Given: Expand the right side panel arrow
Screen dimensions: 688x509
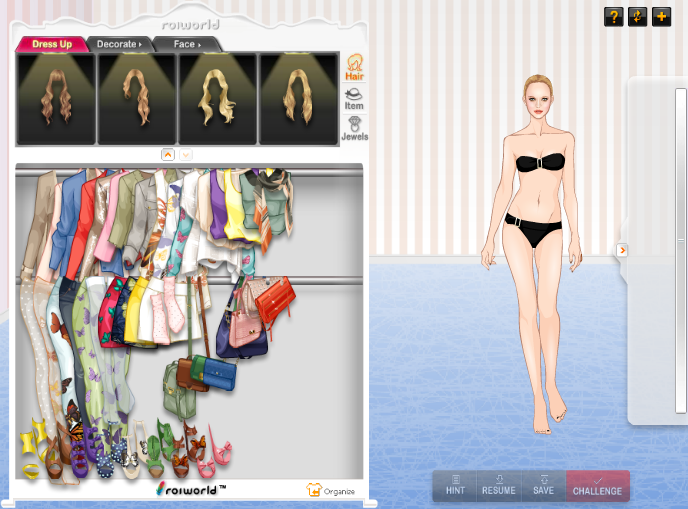Looking at the screenshot, I should click(x=622, y=250).
